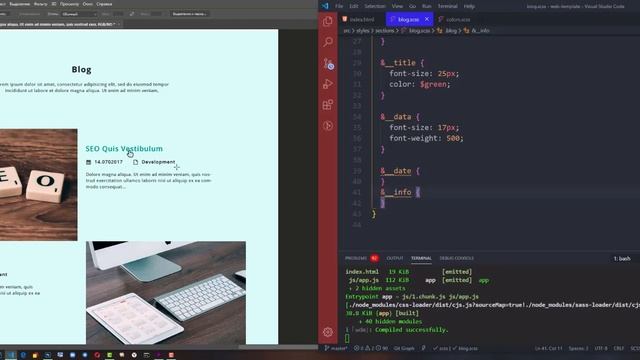
Task: Click the CRLF line ending status item
Action: 619,349
